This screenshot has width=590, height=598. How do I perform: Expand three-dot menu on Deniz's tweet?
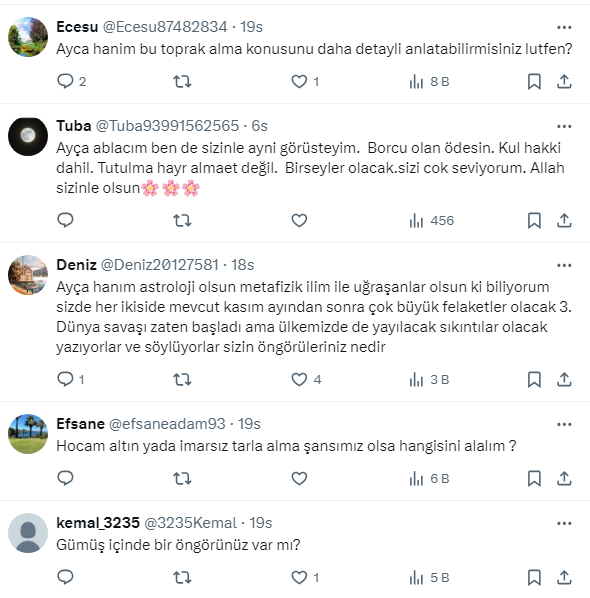564,265
